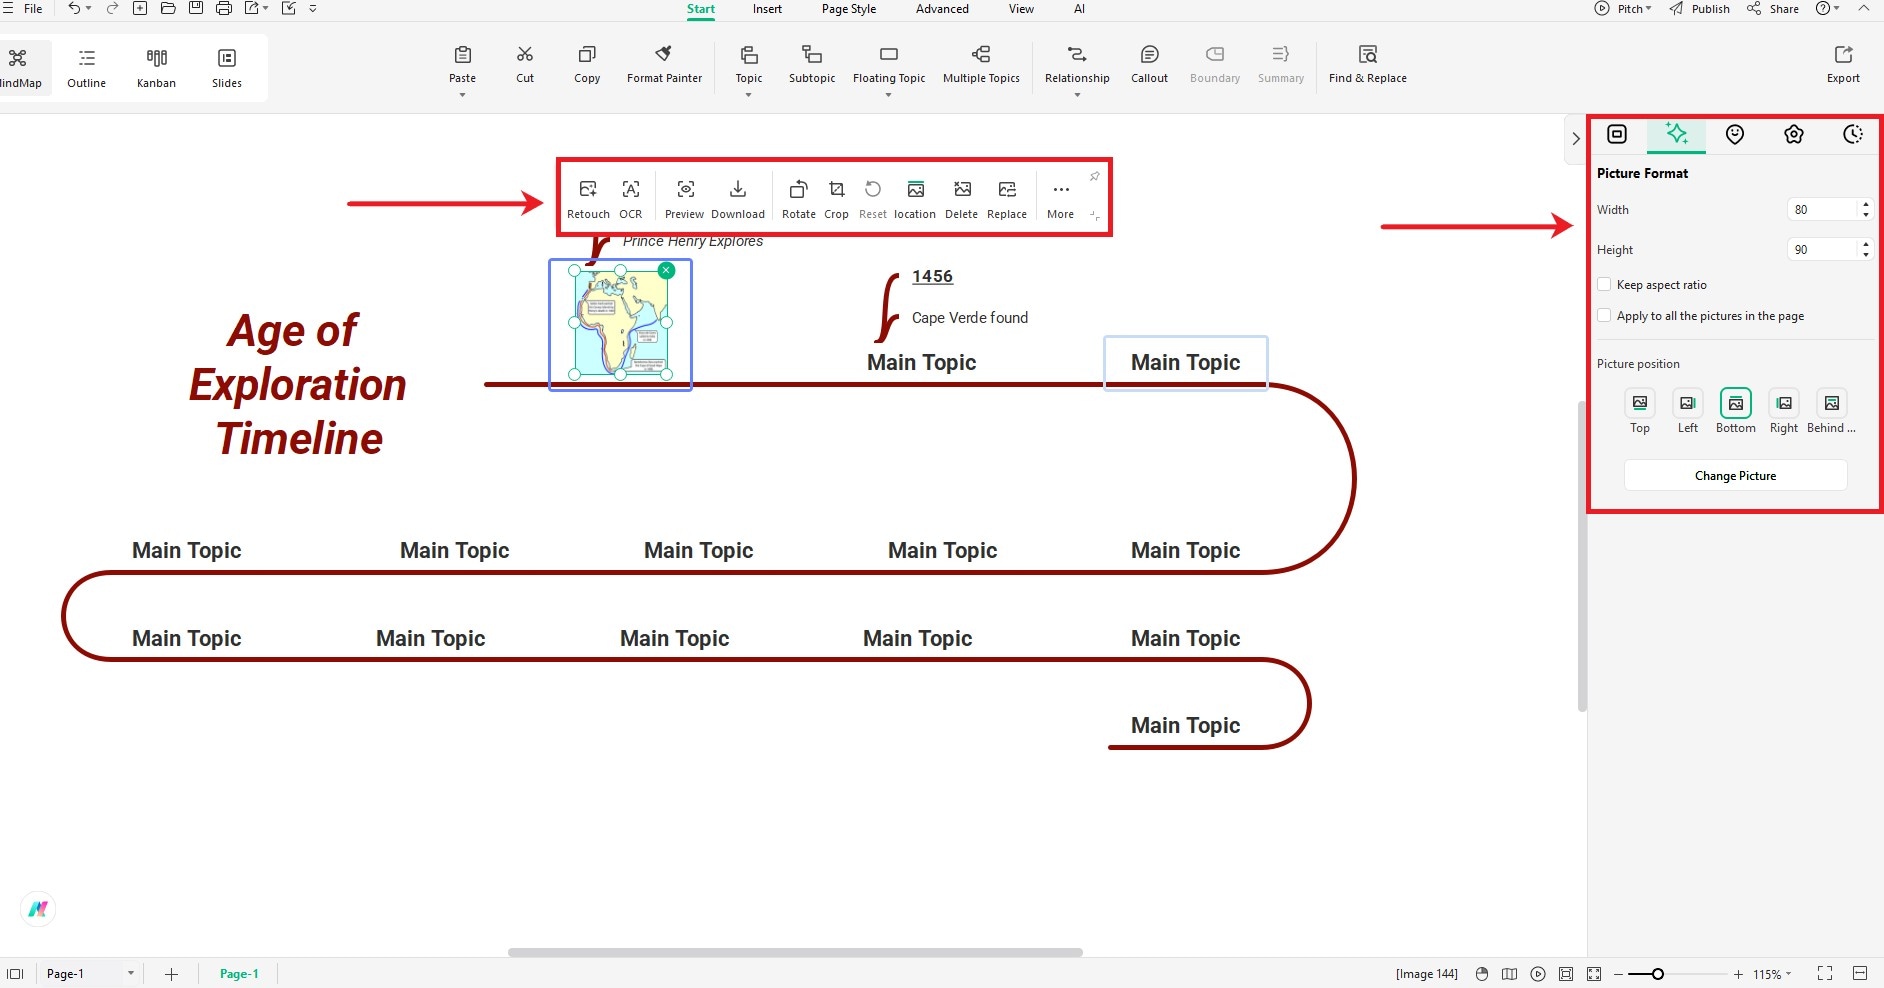
Task: Choose the Crop picture tool
Action: coord(837,199)
